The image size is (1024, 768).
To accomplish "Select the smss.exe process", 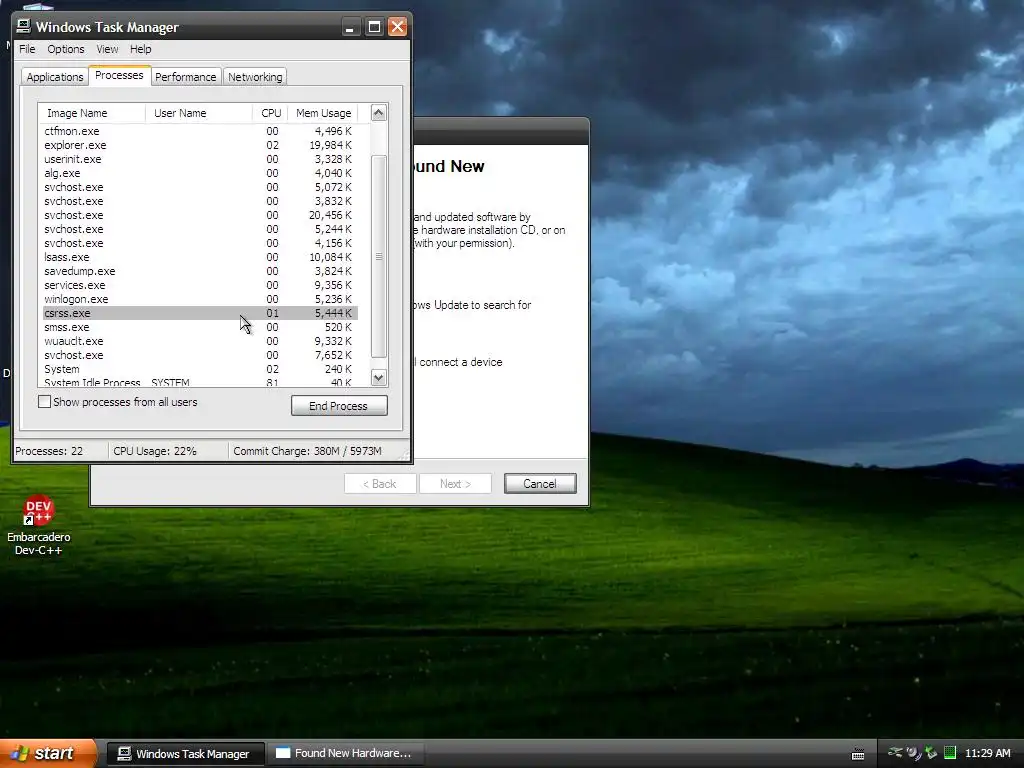I will click(200, 327).
